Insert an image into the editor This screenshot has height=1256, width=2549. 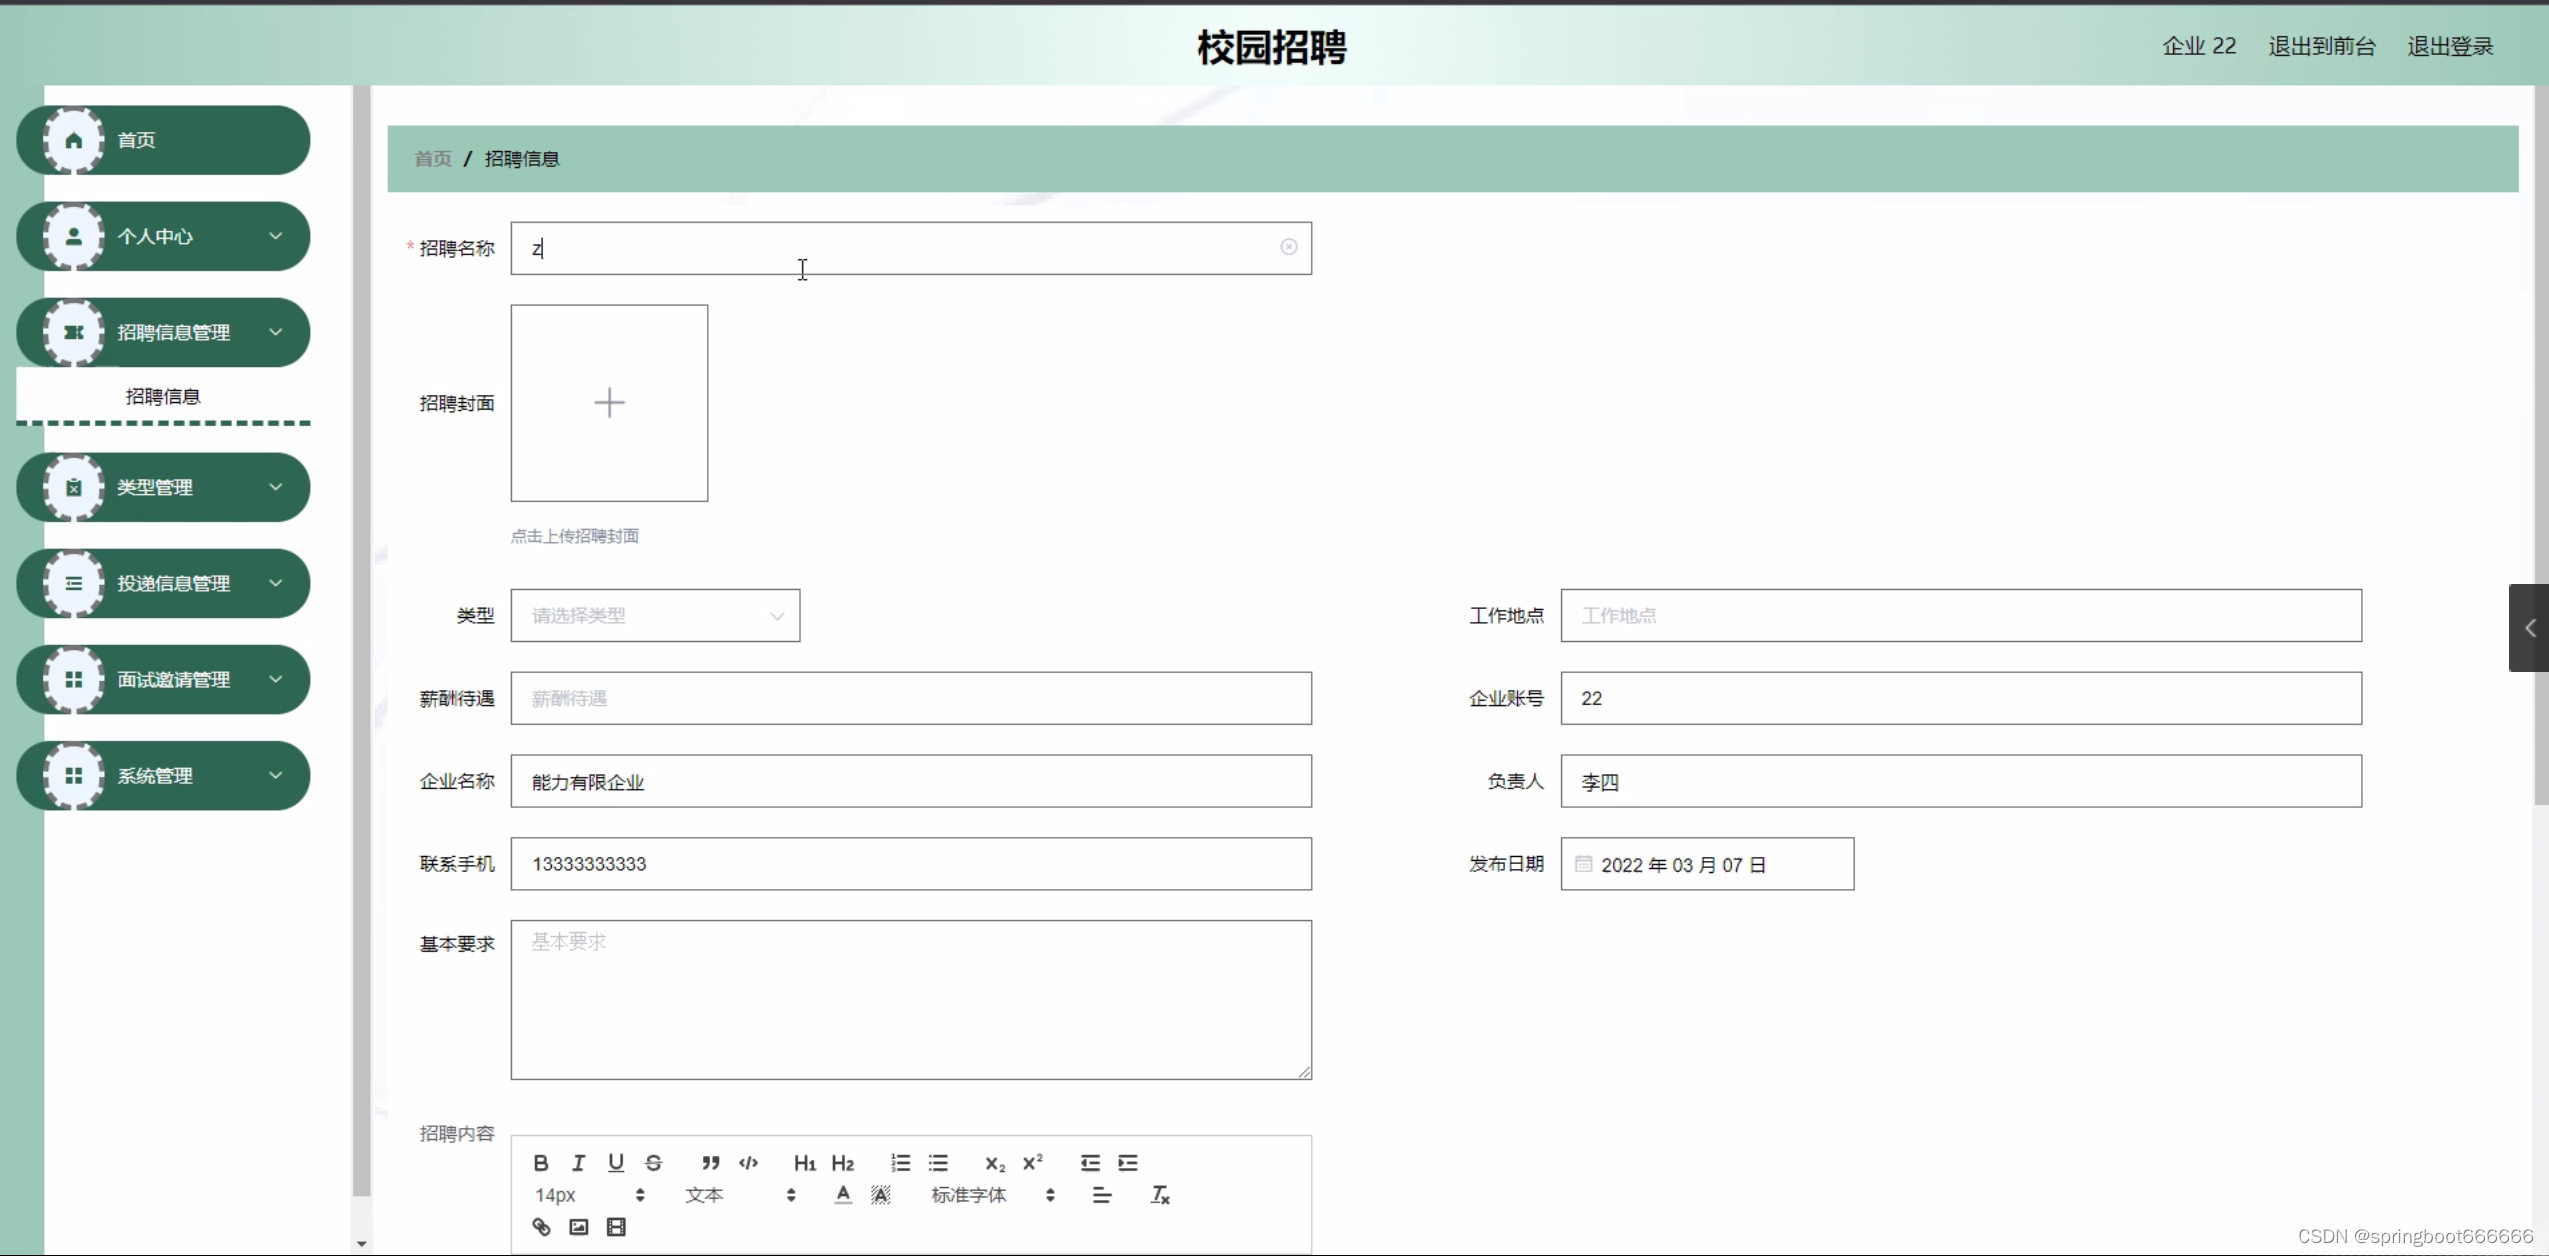point(578,1227)
